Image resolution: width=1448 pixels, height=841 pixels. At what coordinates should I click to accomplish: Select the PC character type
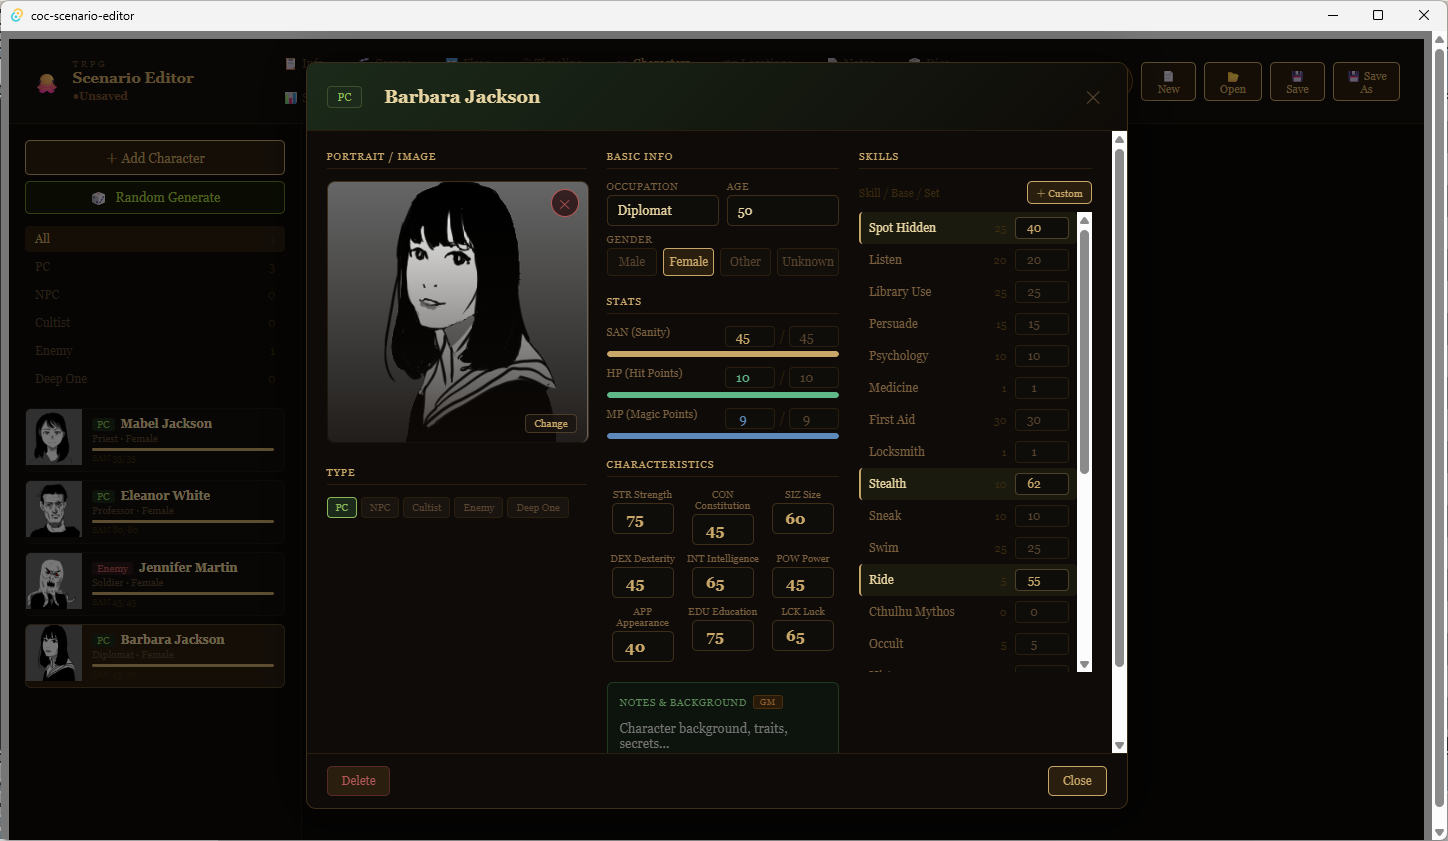pos(342,508)
